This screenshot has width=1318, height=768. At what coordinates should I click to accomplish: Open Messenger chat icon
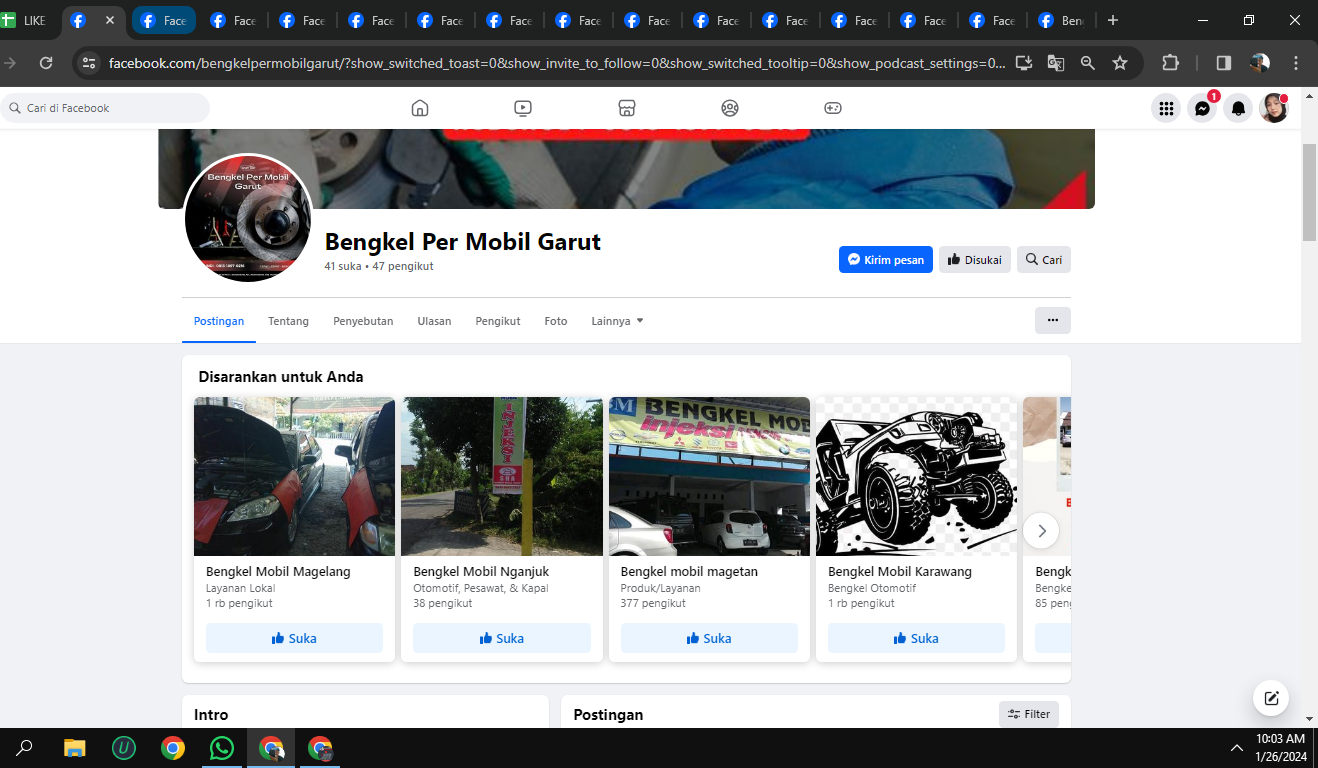(x=1202, y=108)
